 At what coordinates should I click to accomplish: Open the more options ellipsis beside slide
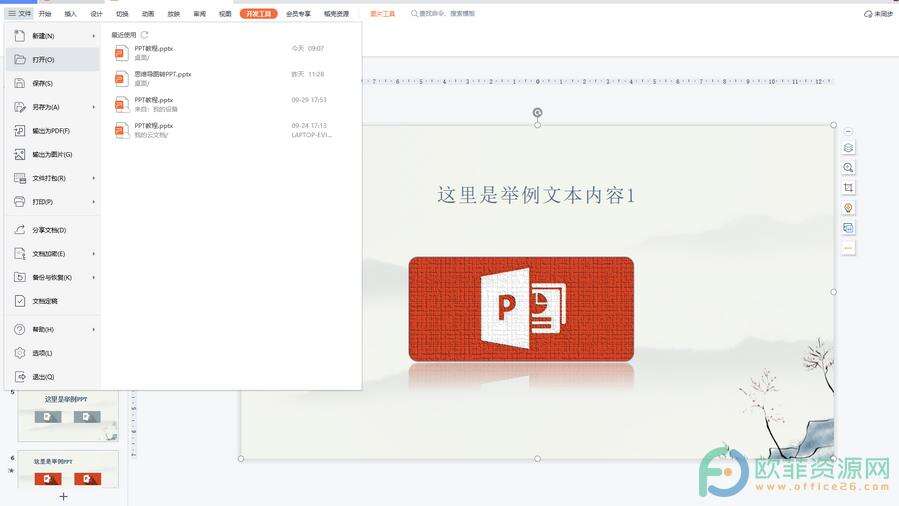[x=849, y=248]
